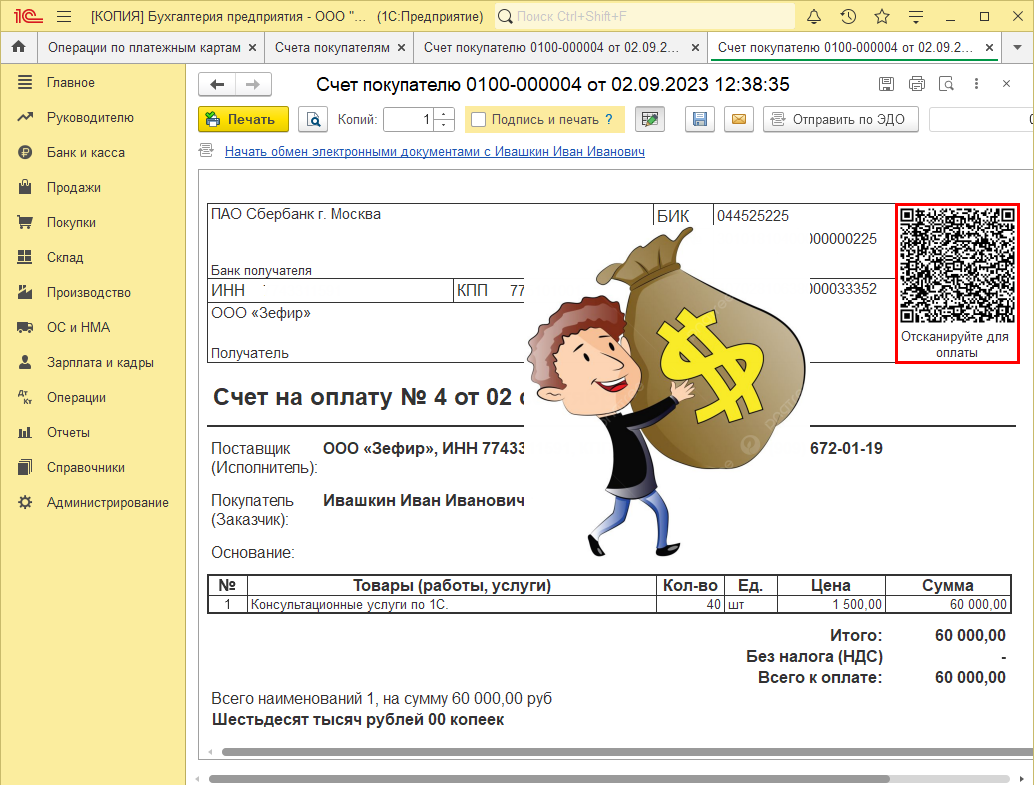Close the active Счет покупателю tab
This screenshot has width=1034, height=785.
(x=989, y=47)
